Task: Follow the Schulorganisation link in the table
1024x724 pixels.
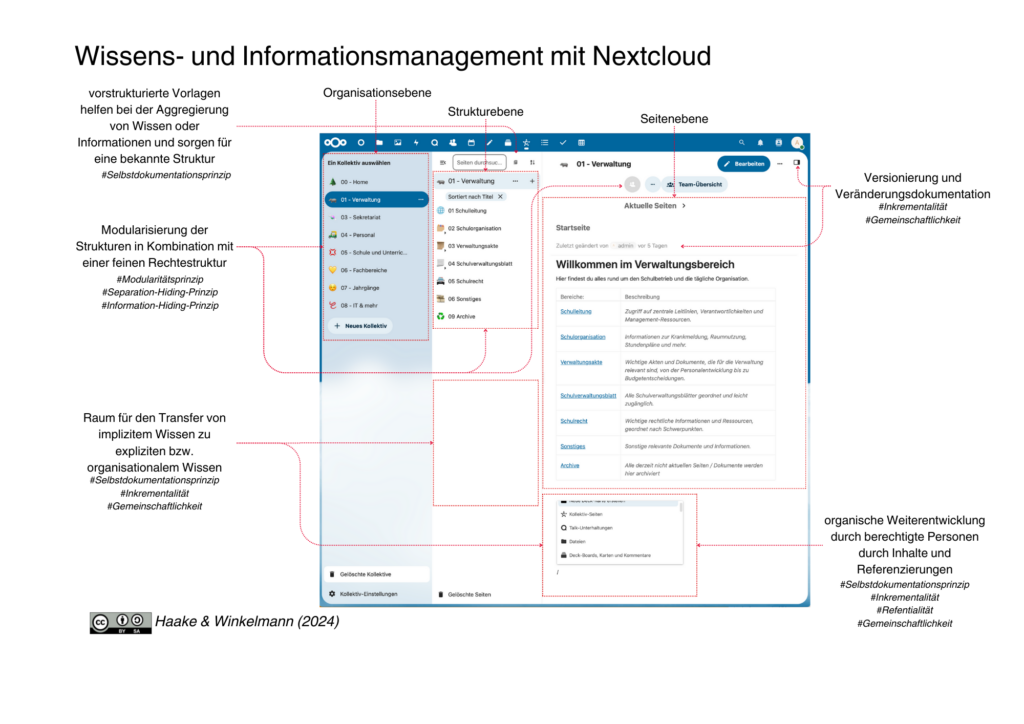Action: coord(583,337)
